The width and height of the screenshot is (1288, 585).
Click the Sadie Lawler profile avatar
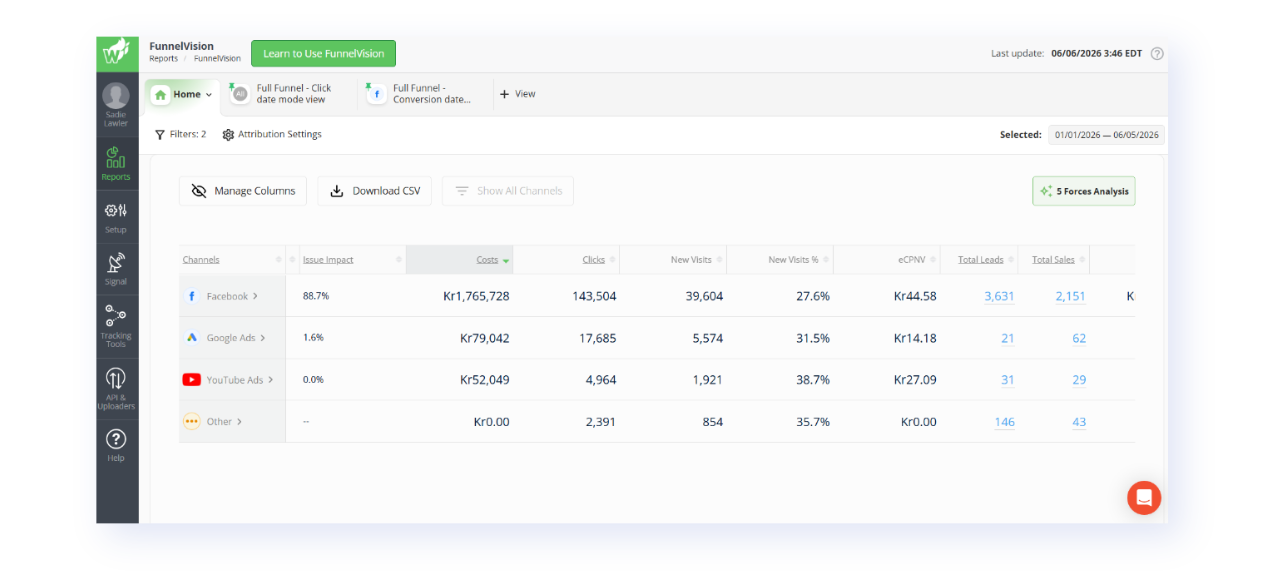tap(116, 96)
